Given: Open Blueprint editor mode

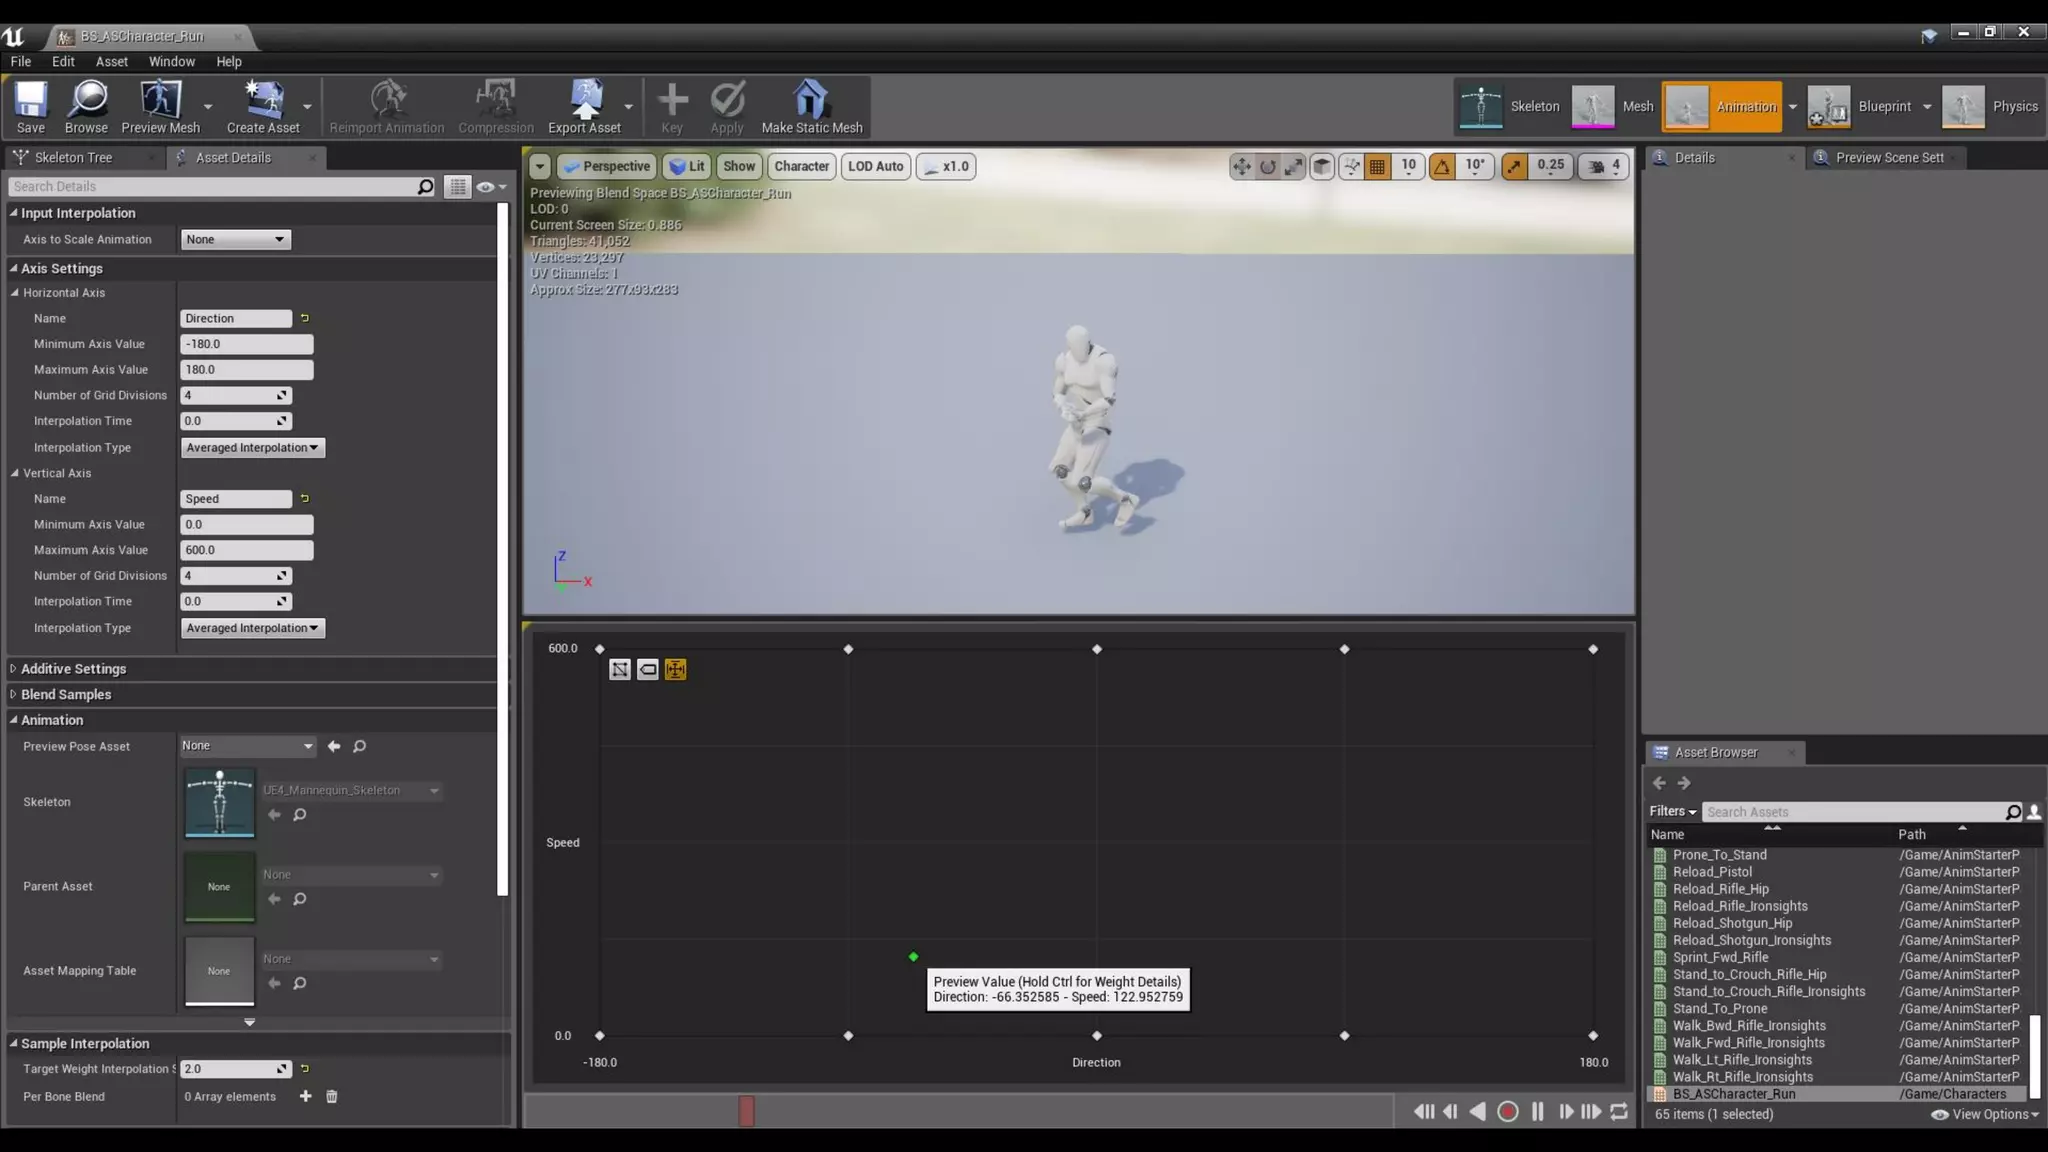Looking at the screenshot, I should click(x=1860, y=106).
